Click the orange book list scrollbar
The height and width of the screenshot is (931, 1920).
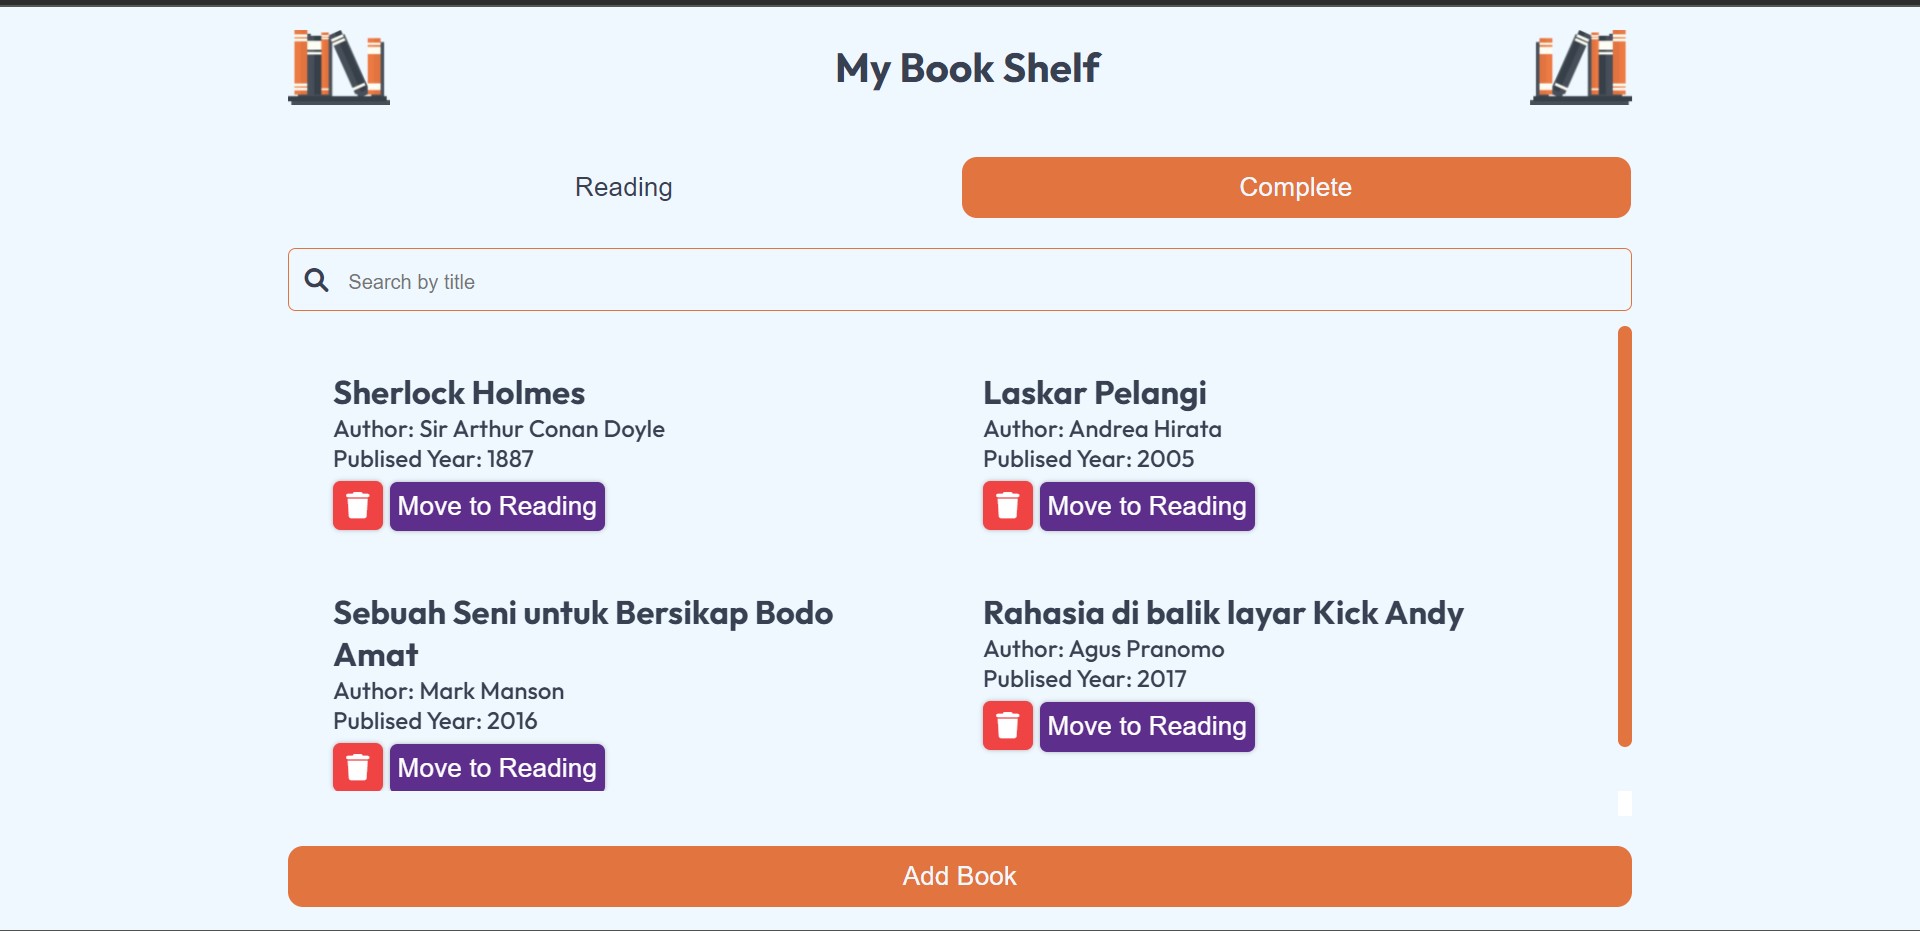(x=1624, y=536)
